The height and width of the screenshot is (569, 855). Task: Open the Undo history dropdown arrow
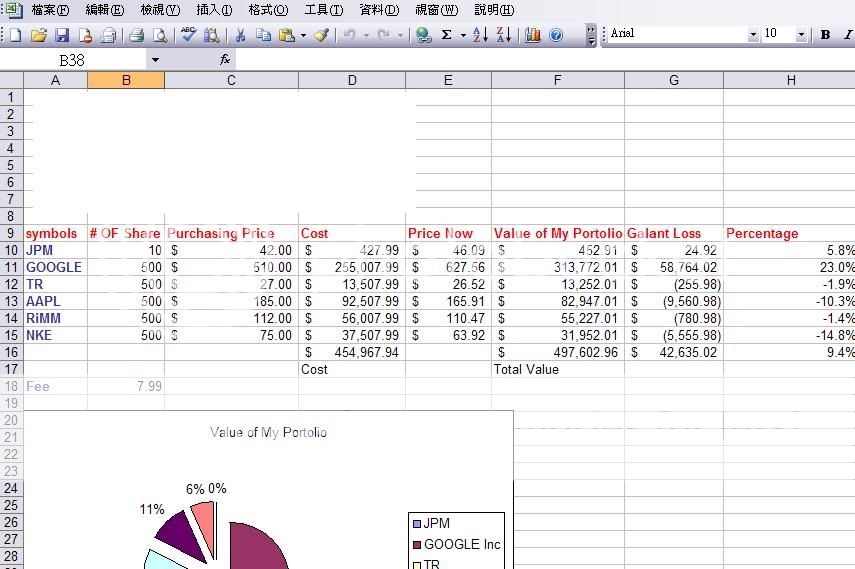point(366,36)
